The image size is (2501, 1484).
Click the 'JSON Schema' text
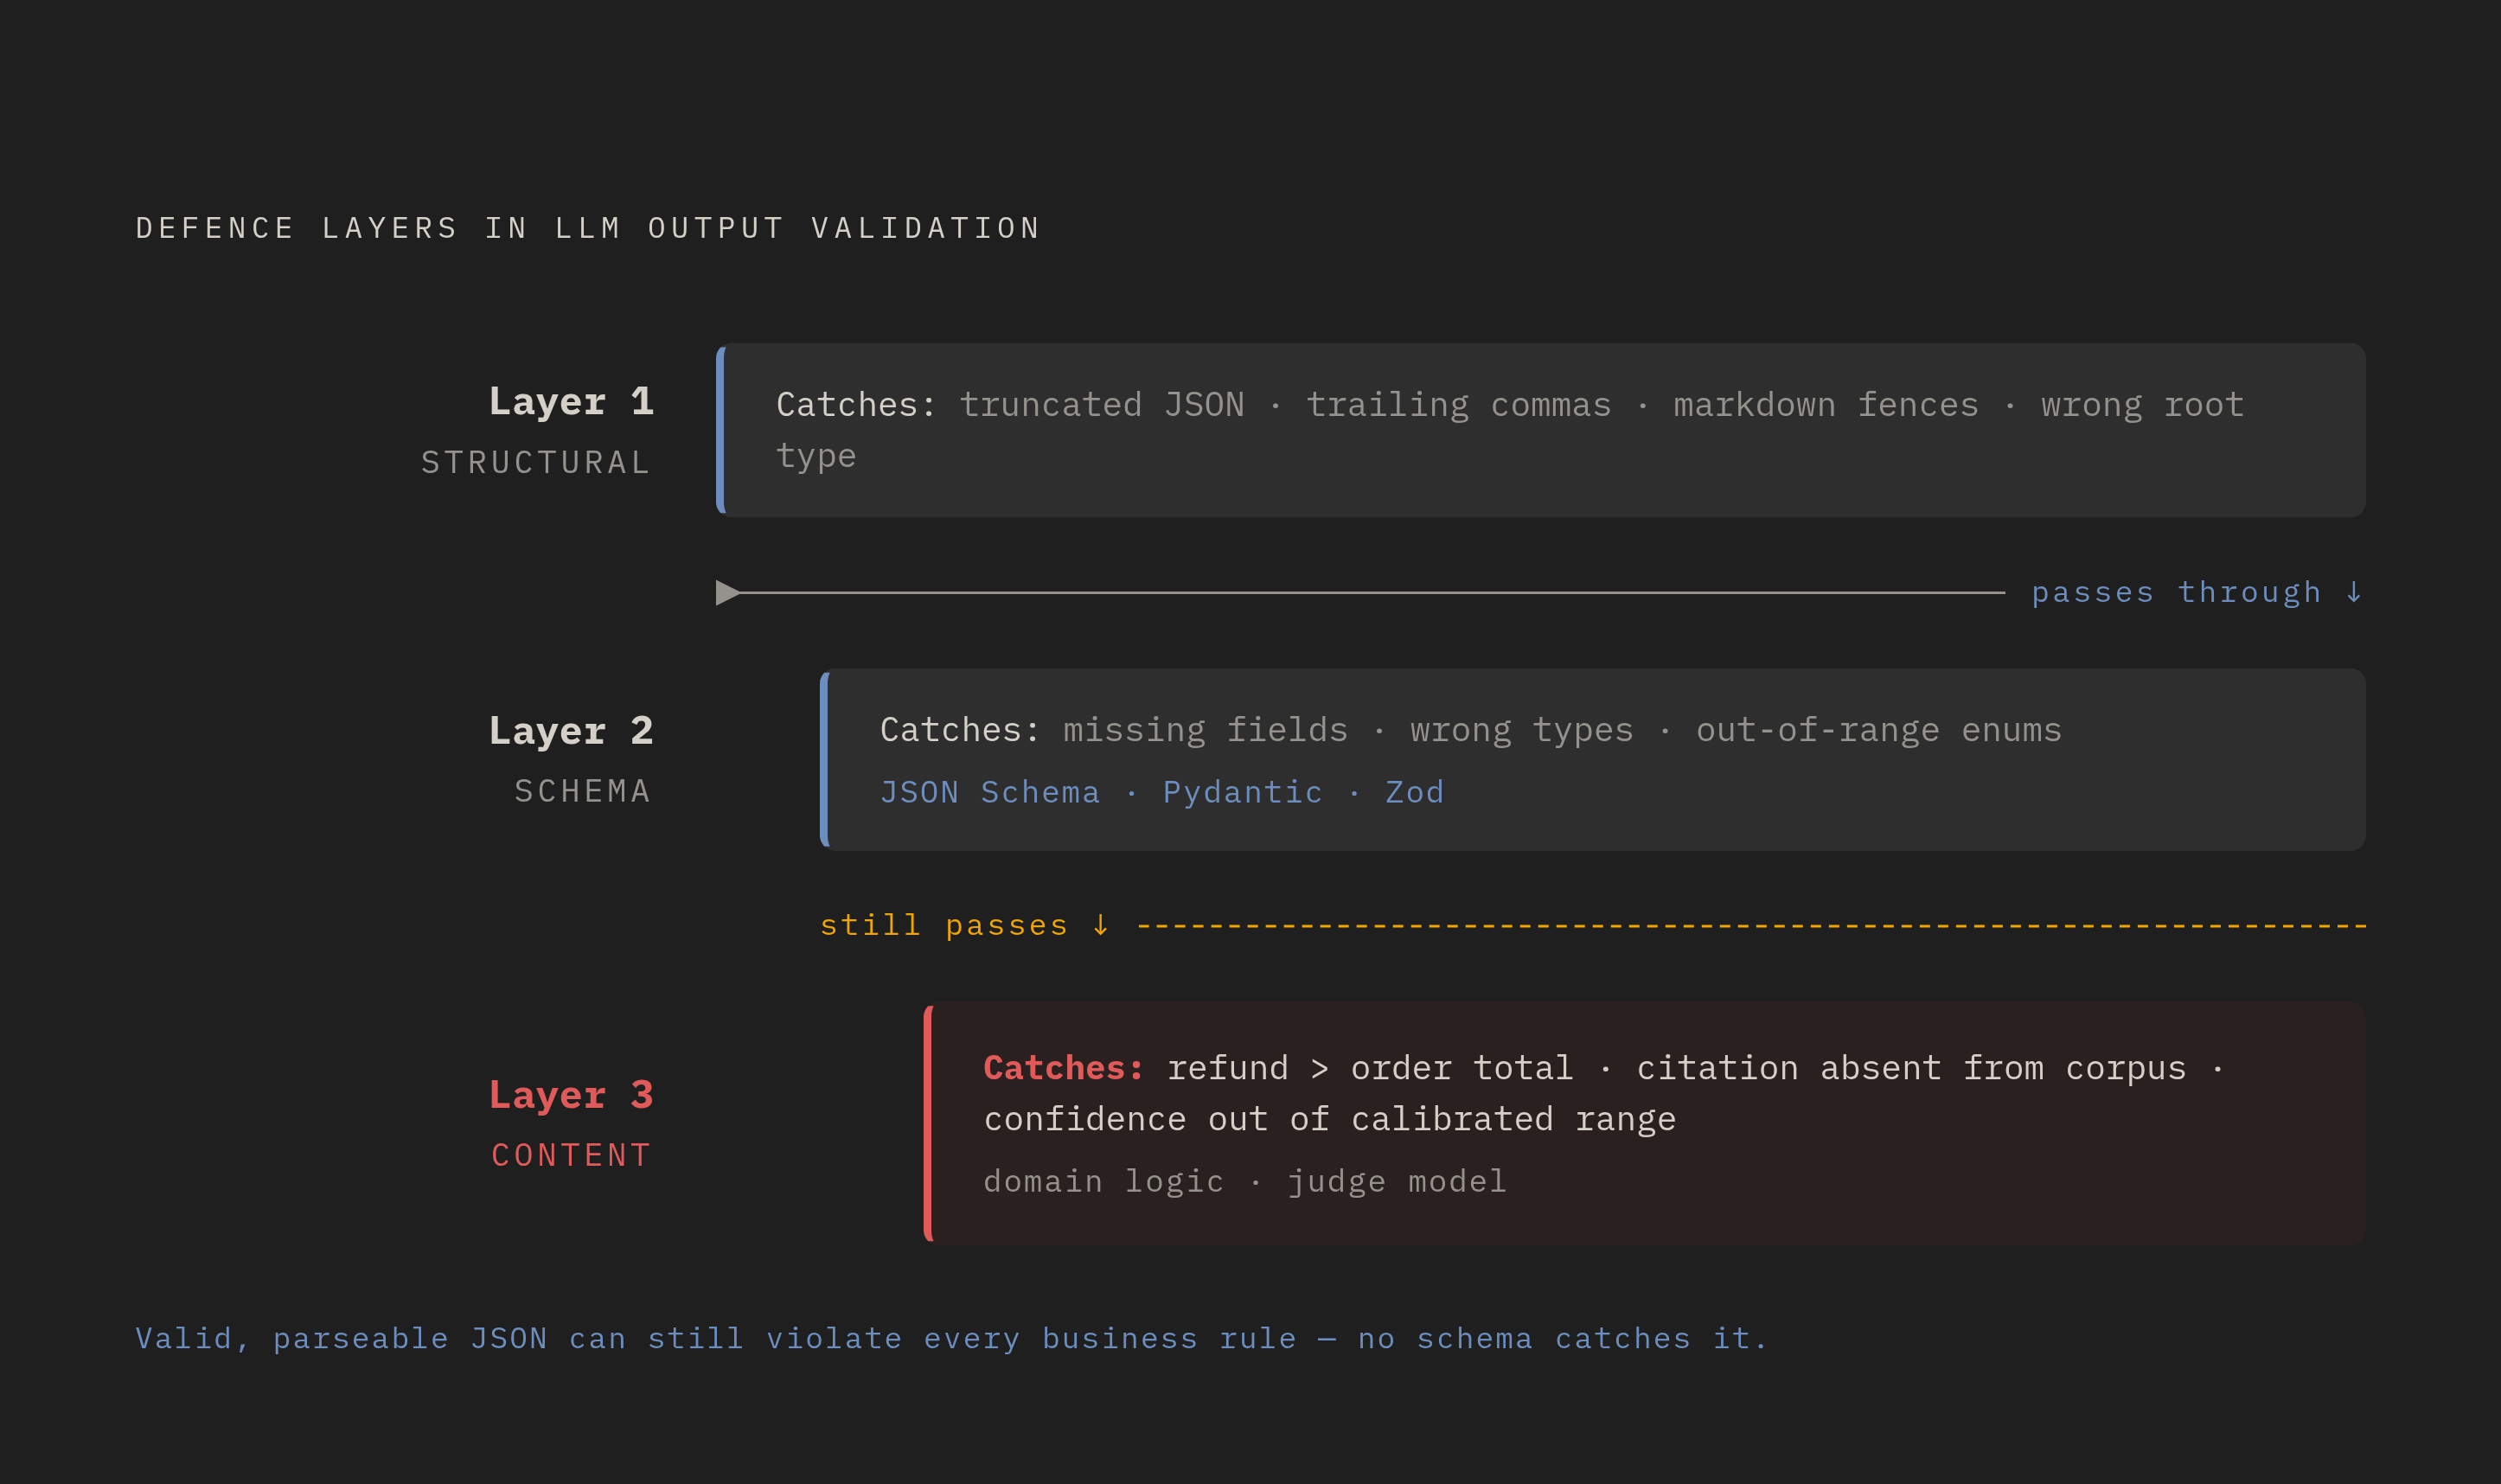(x=990, y=792)
